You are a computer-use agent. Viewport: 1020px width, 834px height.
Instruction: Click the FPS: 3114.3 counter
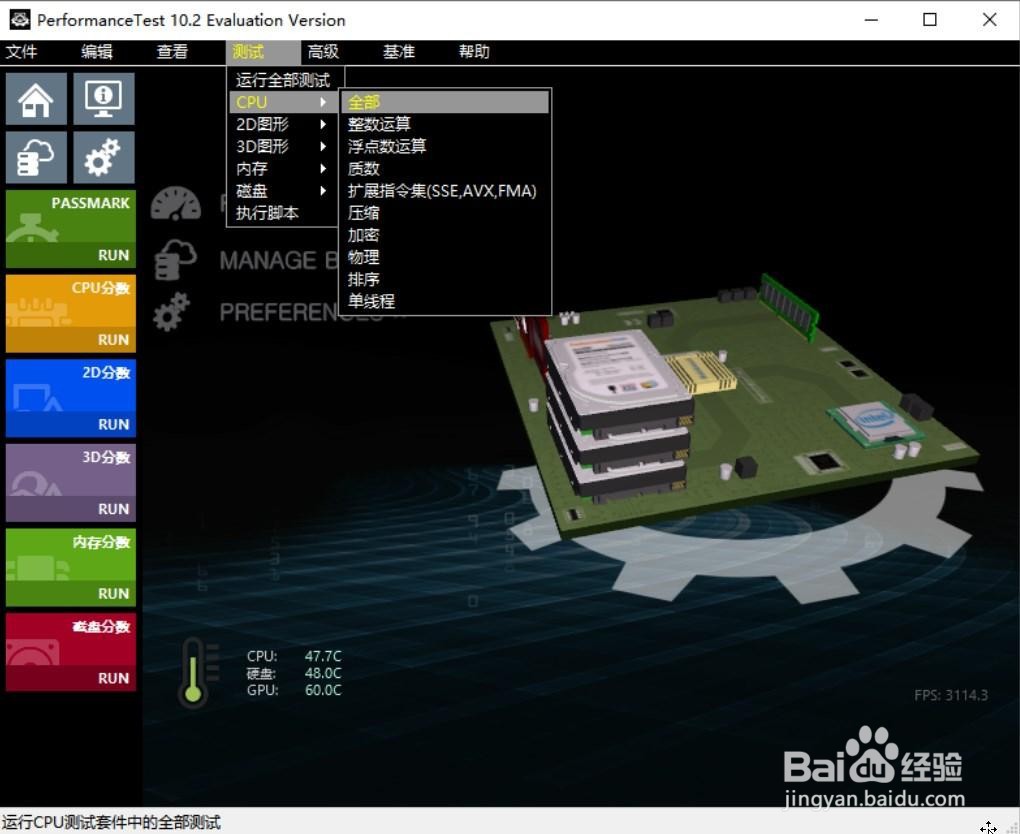(950, 695)
